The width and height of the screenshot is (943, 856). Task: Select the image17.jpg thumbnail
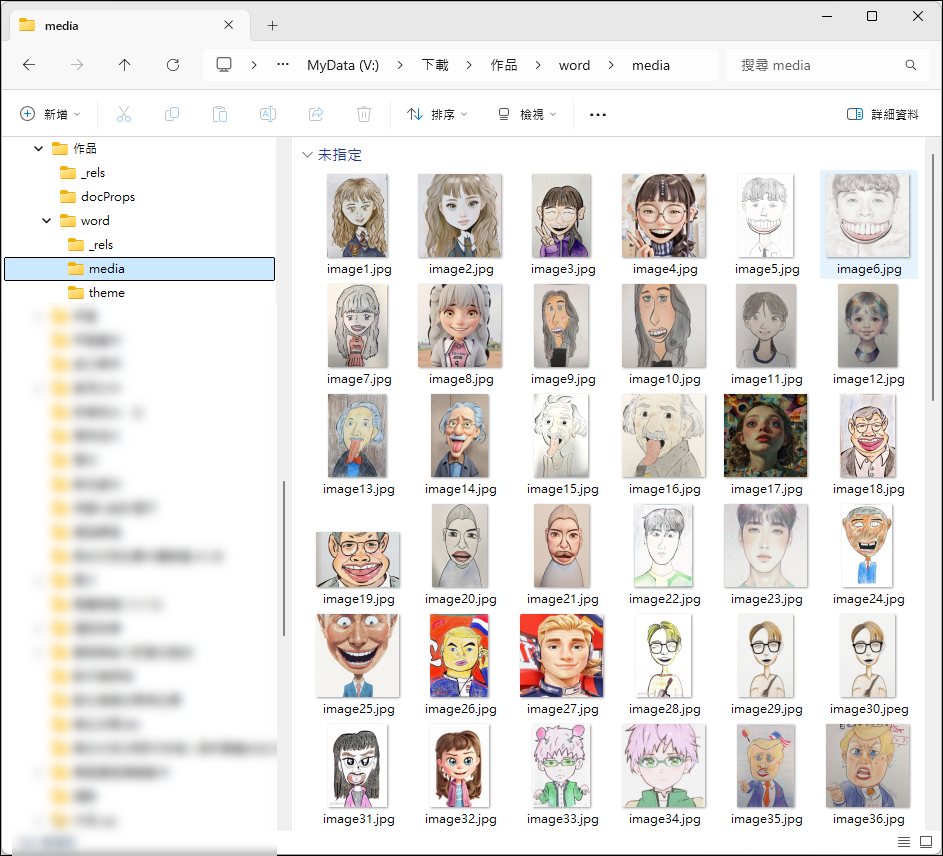click(765, 436)
